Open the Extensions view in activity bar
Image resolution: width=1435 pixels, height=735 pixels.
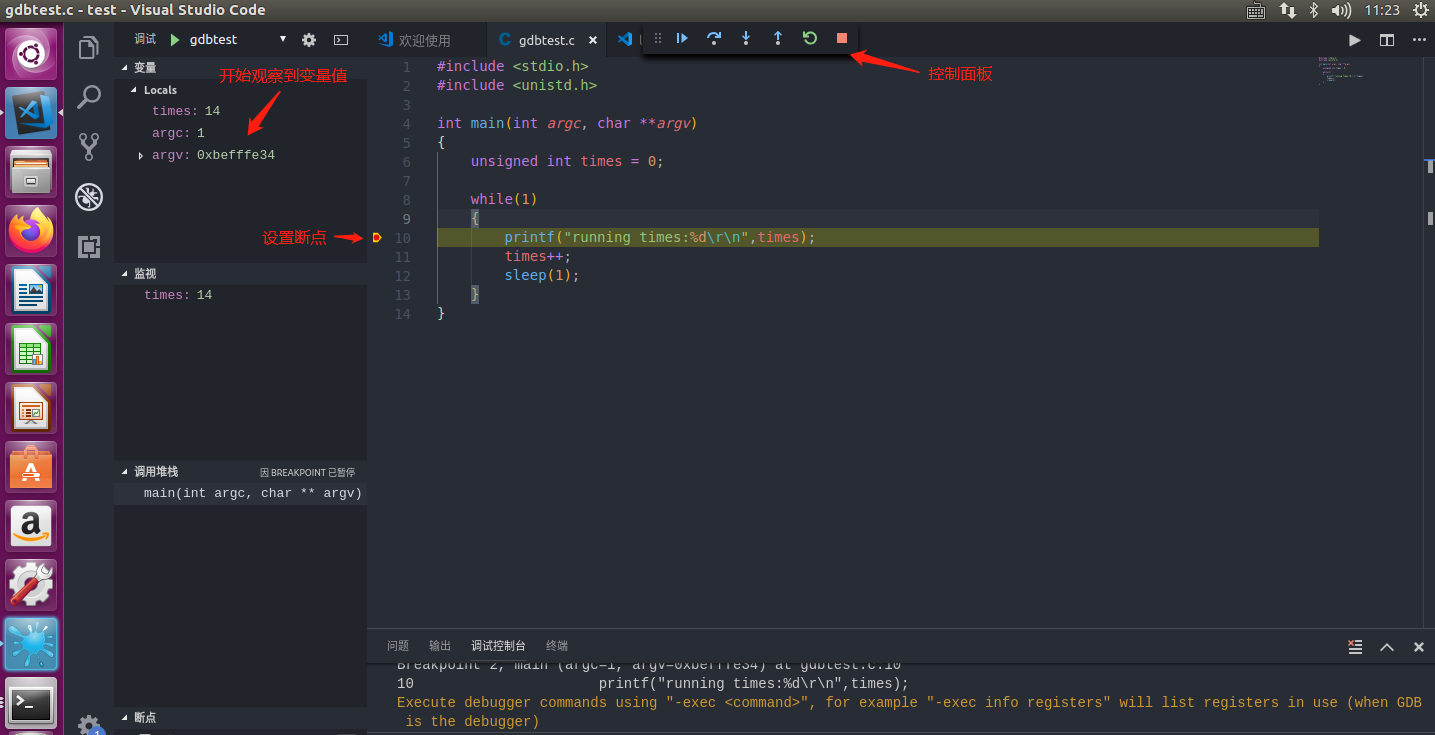89,247
